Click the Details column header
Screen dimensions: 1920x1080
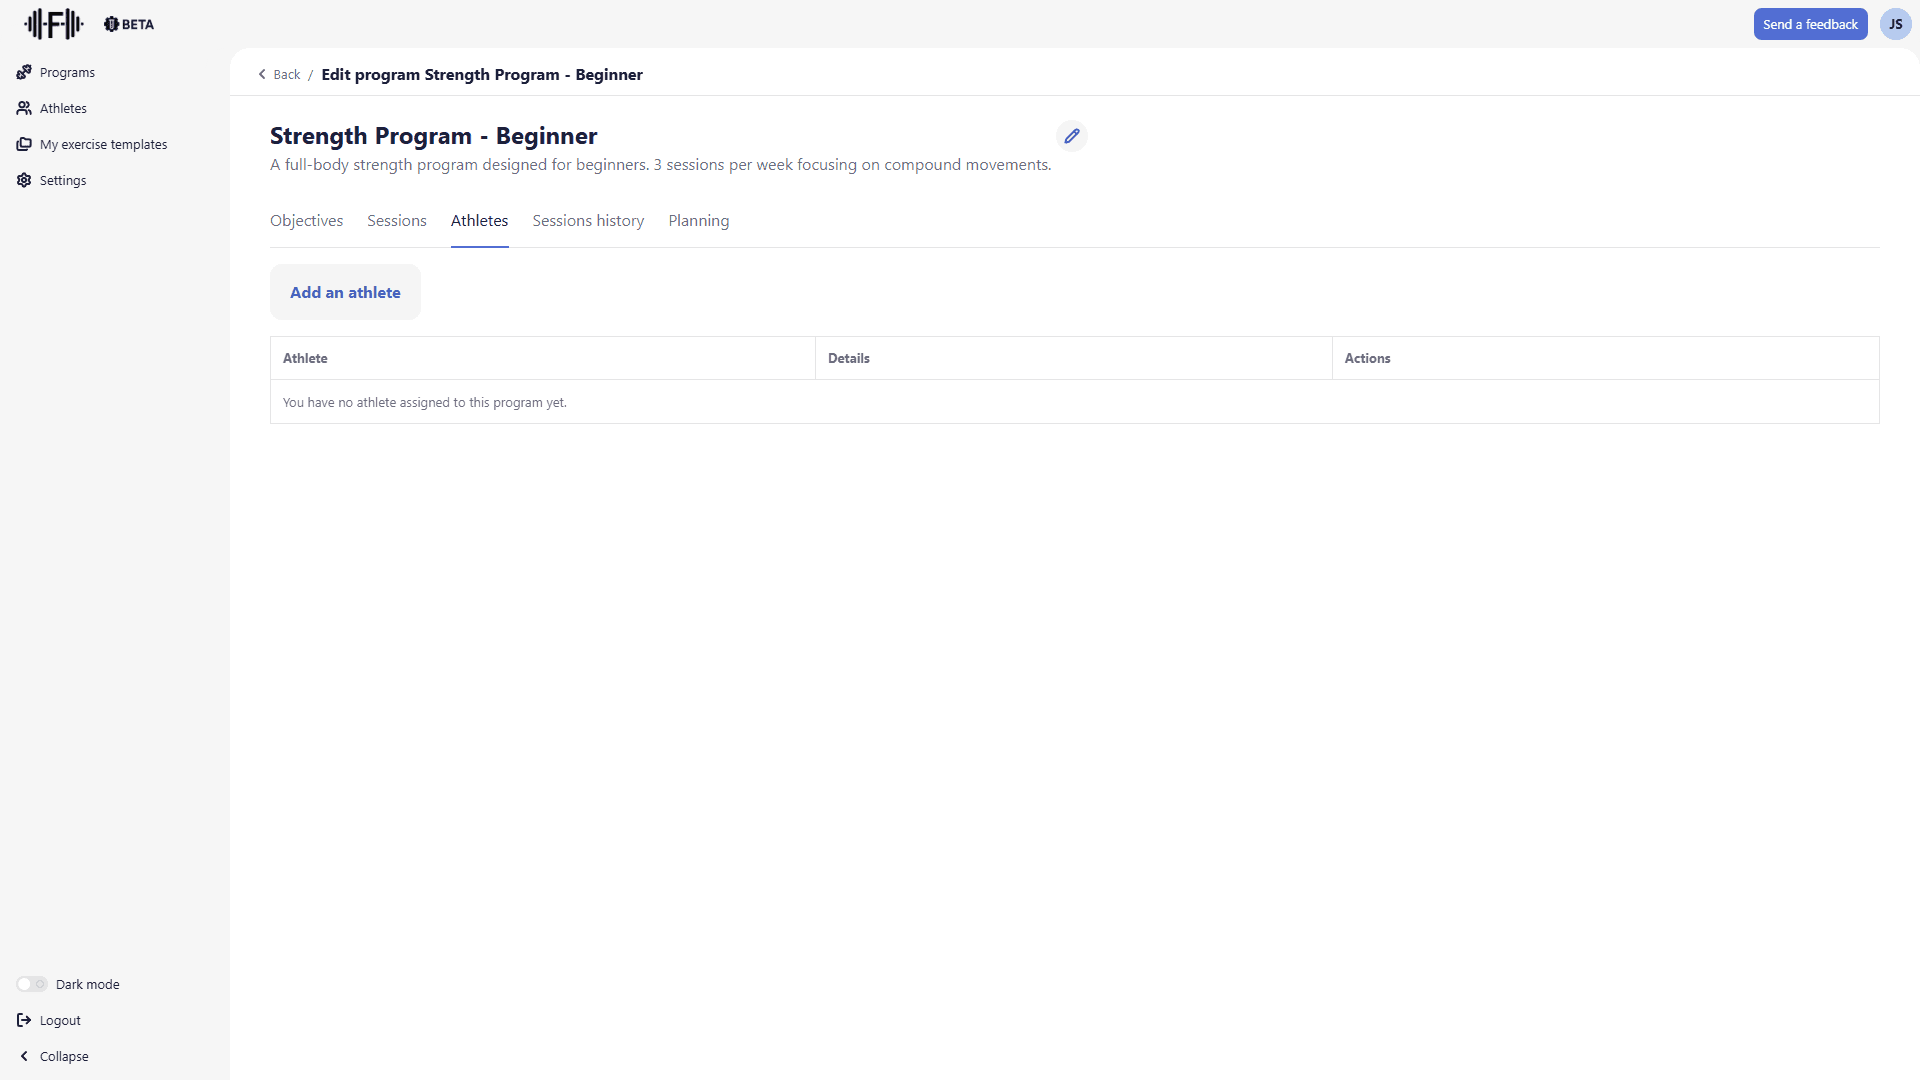click(x=848, y=358)
